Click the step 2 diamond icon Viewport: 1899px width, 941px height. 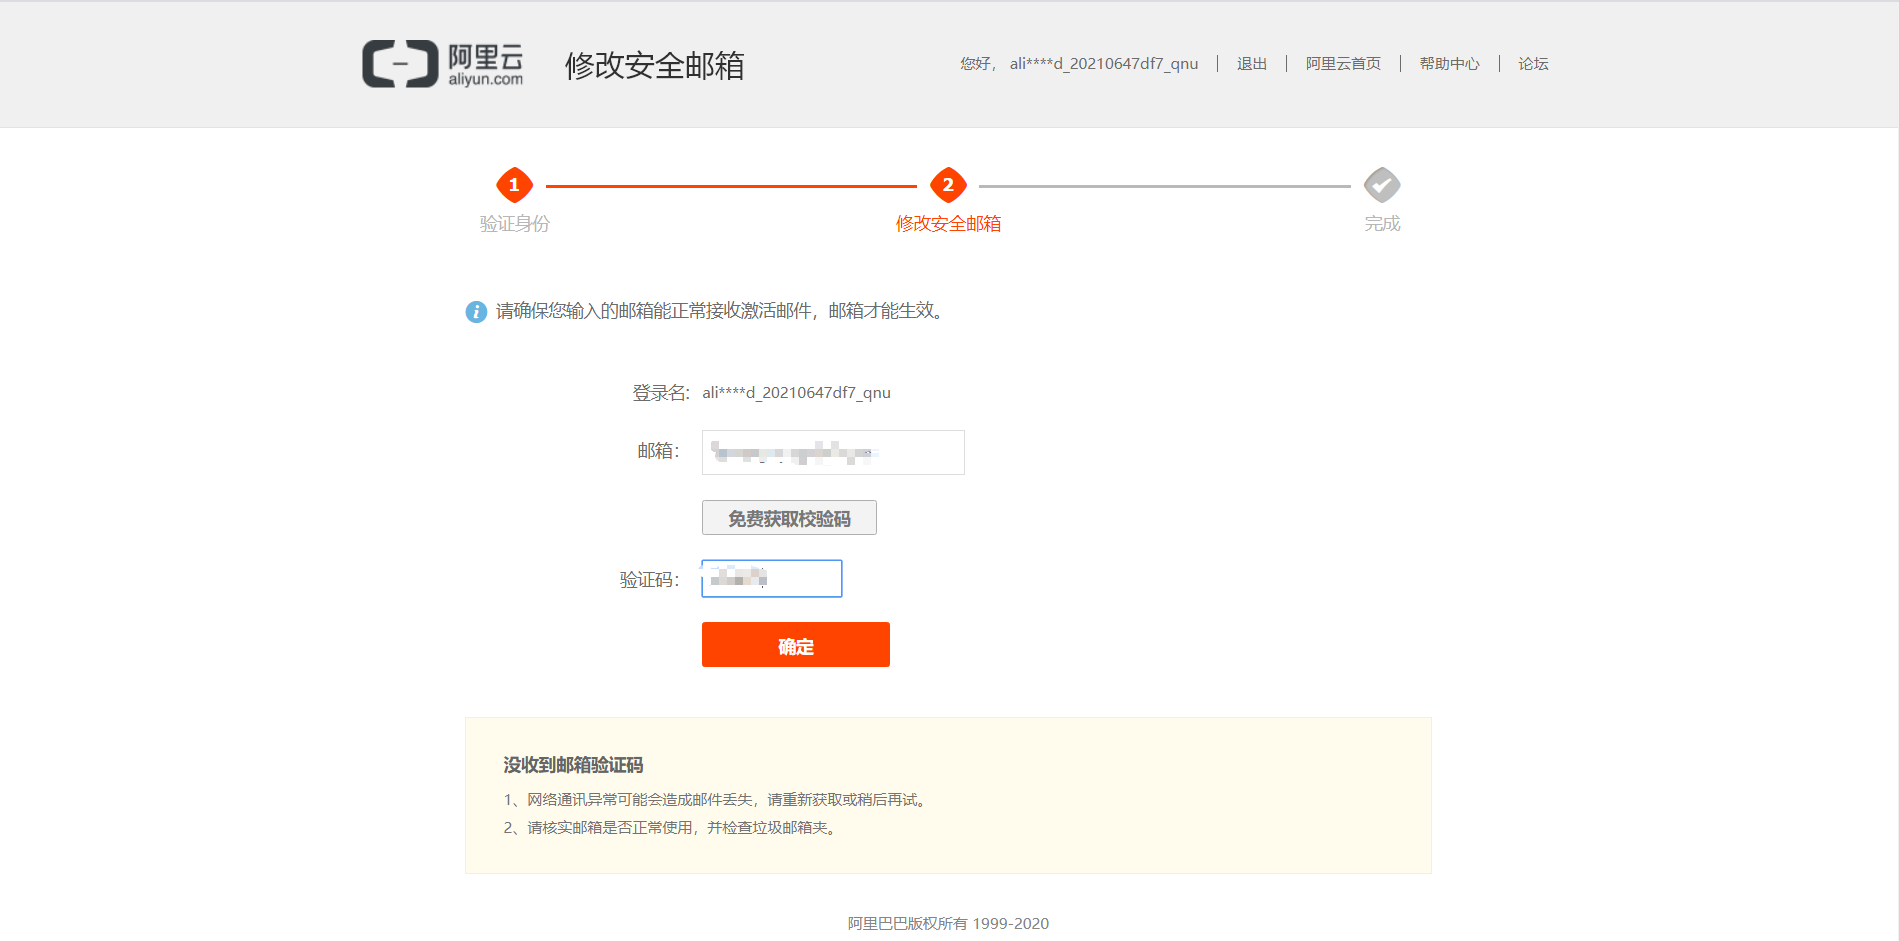(x=948, y=185)
